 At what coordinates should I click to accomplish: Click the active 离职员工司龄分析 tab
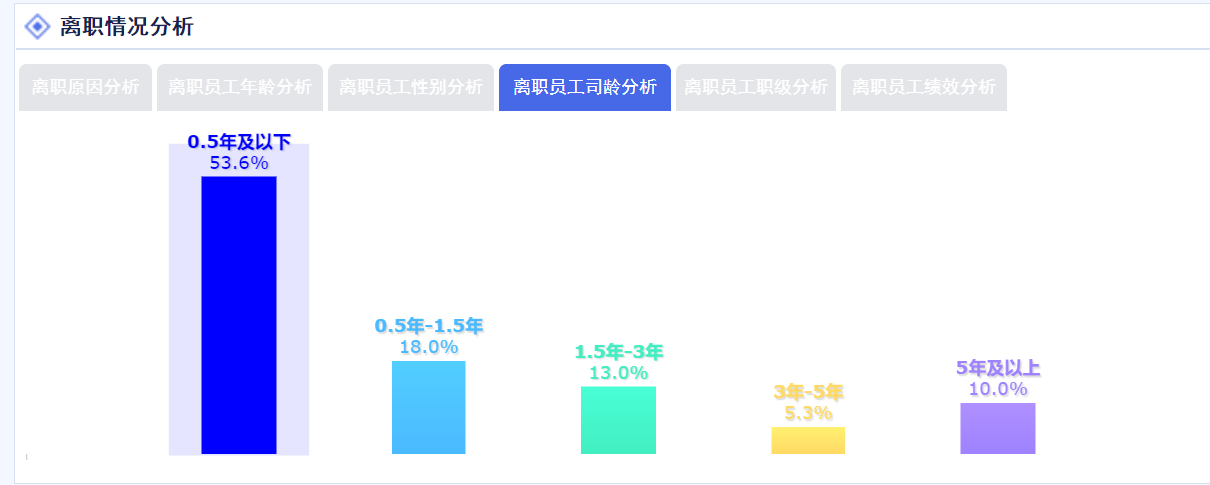coord(584,87)
